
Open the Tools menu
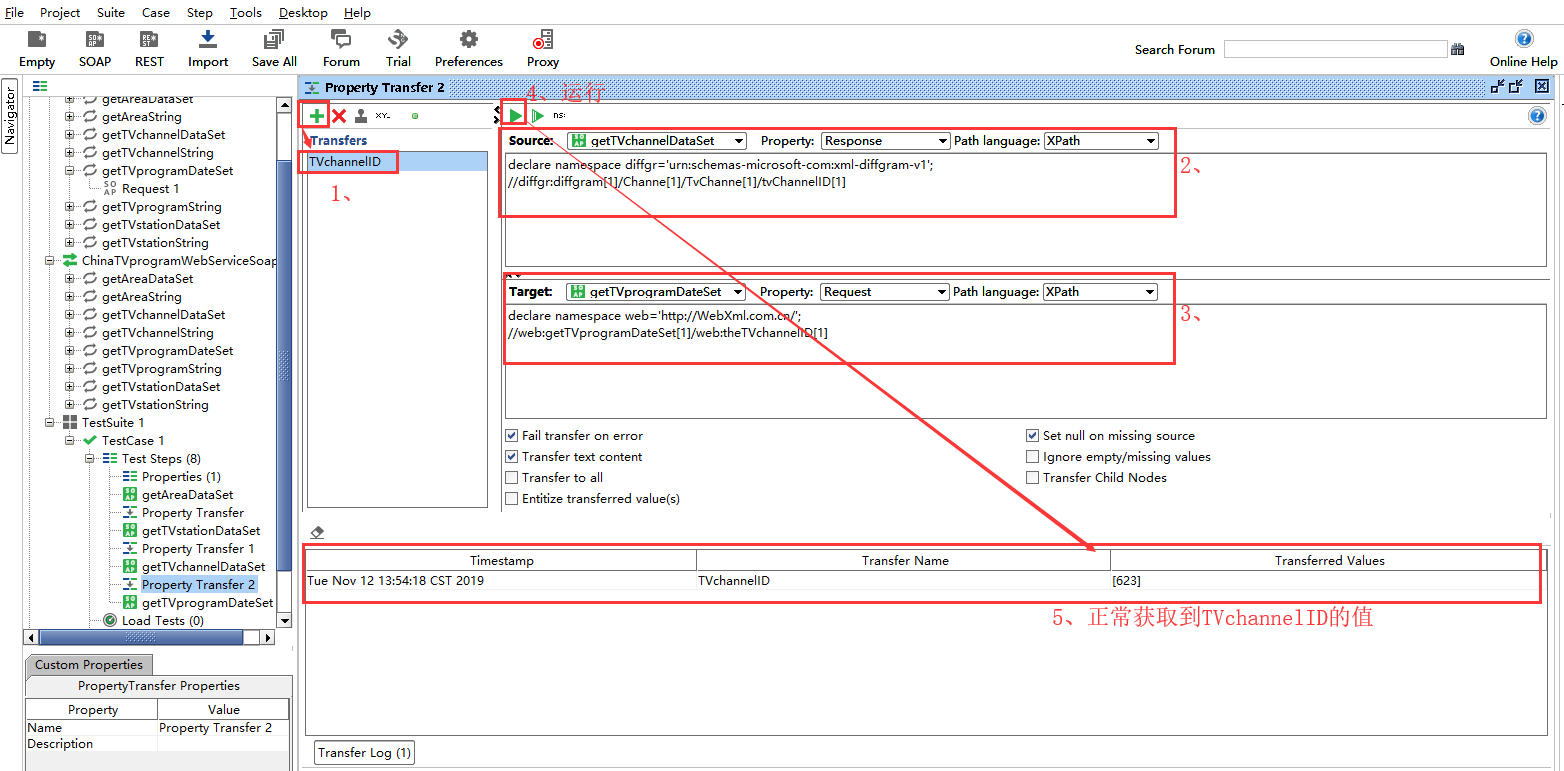point(245,13)
